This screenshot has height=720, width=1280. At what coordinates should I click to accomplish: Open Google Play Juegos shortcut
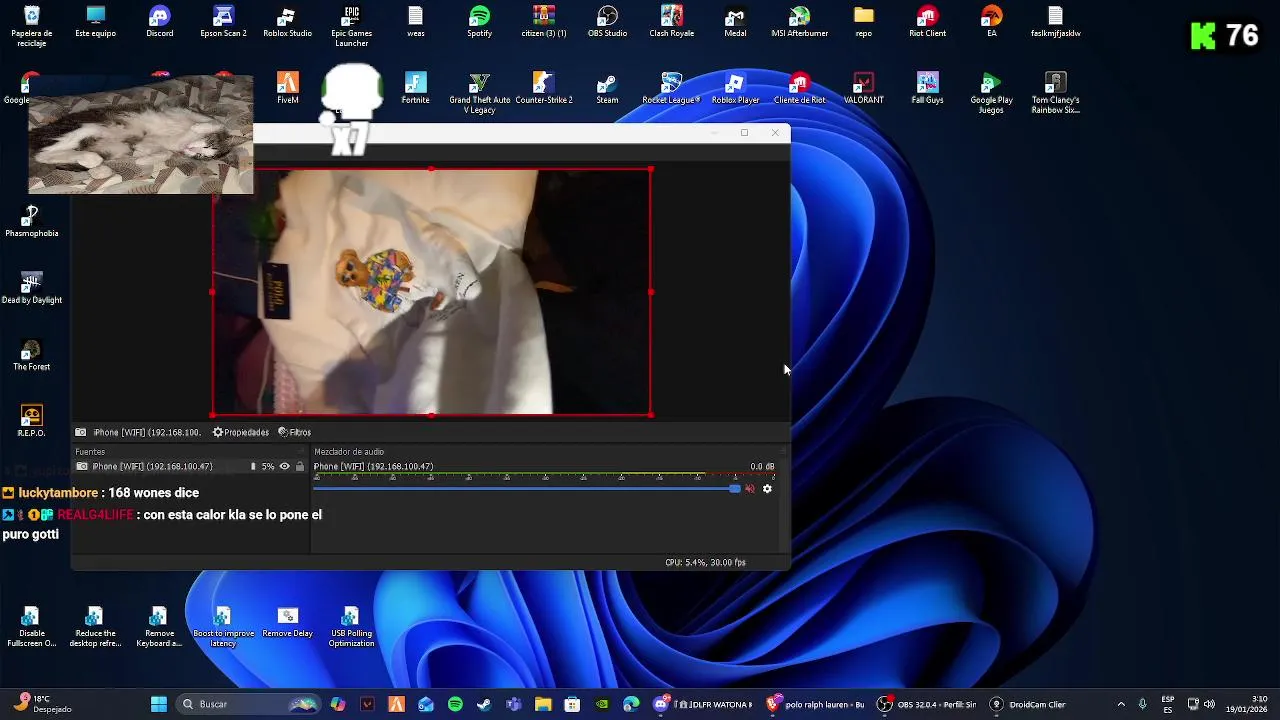991,93
